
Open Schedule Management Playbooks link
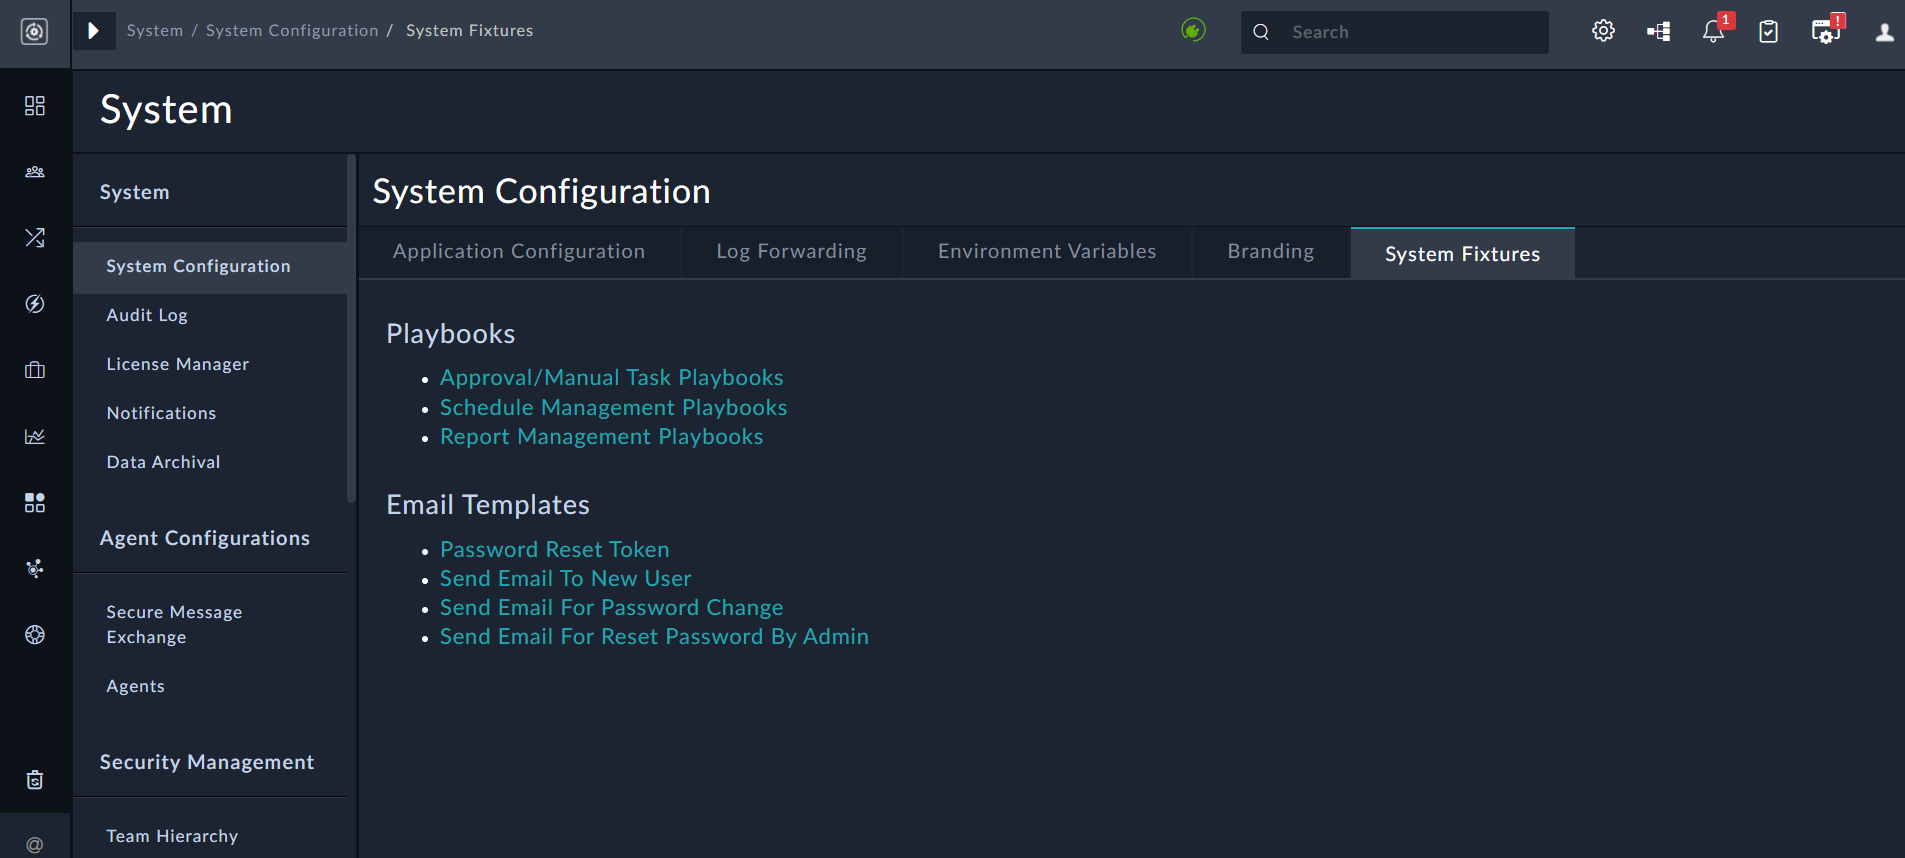coord(613,408)
